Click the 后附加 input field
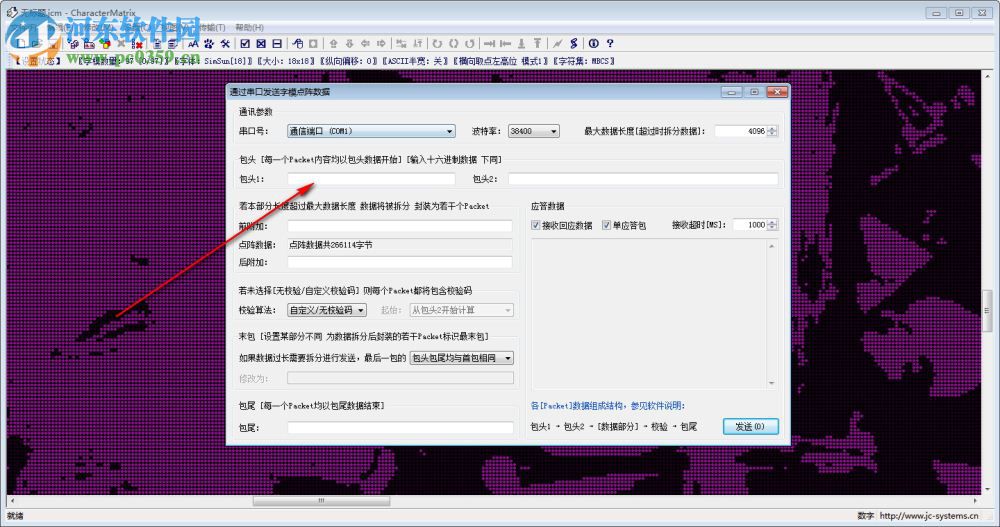The image size is (1000, 527). pyautogui.click(x=400, y=262)
